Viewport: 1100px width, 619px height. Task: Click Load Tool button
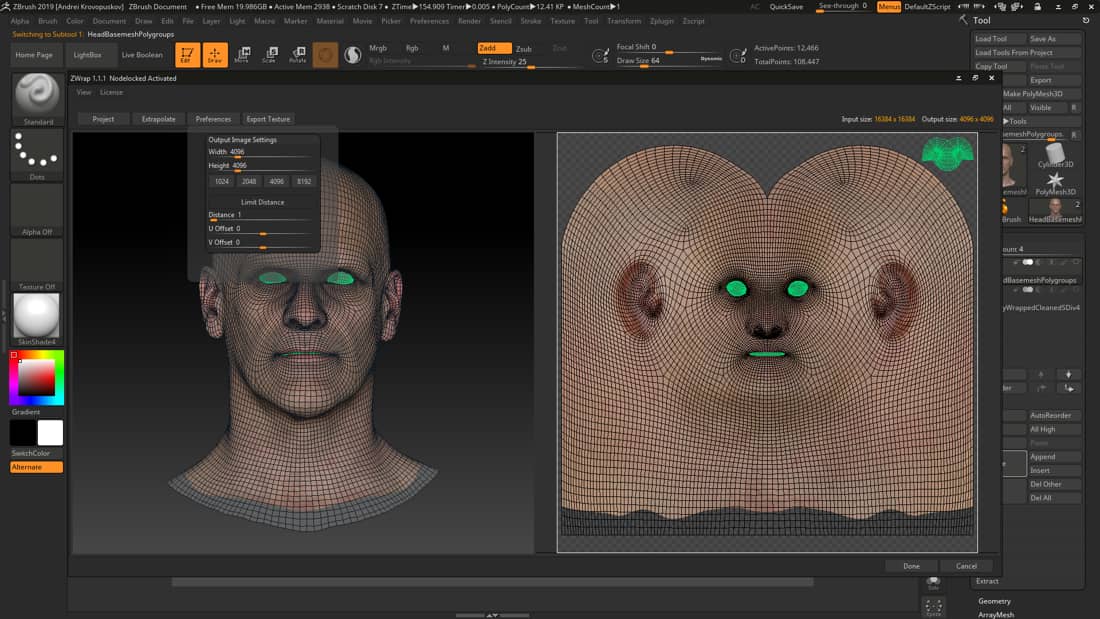coord(998,39)
